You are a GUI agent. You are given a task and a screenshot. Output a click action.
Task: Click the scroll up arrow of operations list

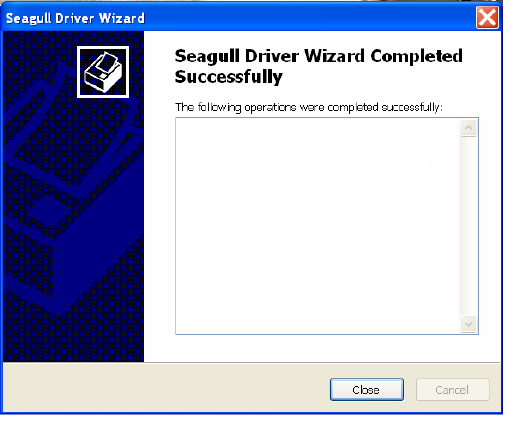[468, 128]
